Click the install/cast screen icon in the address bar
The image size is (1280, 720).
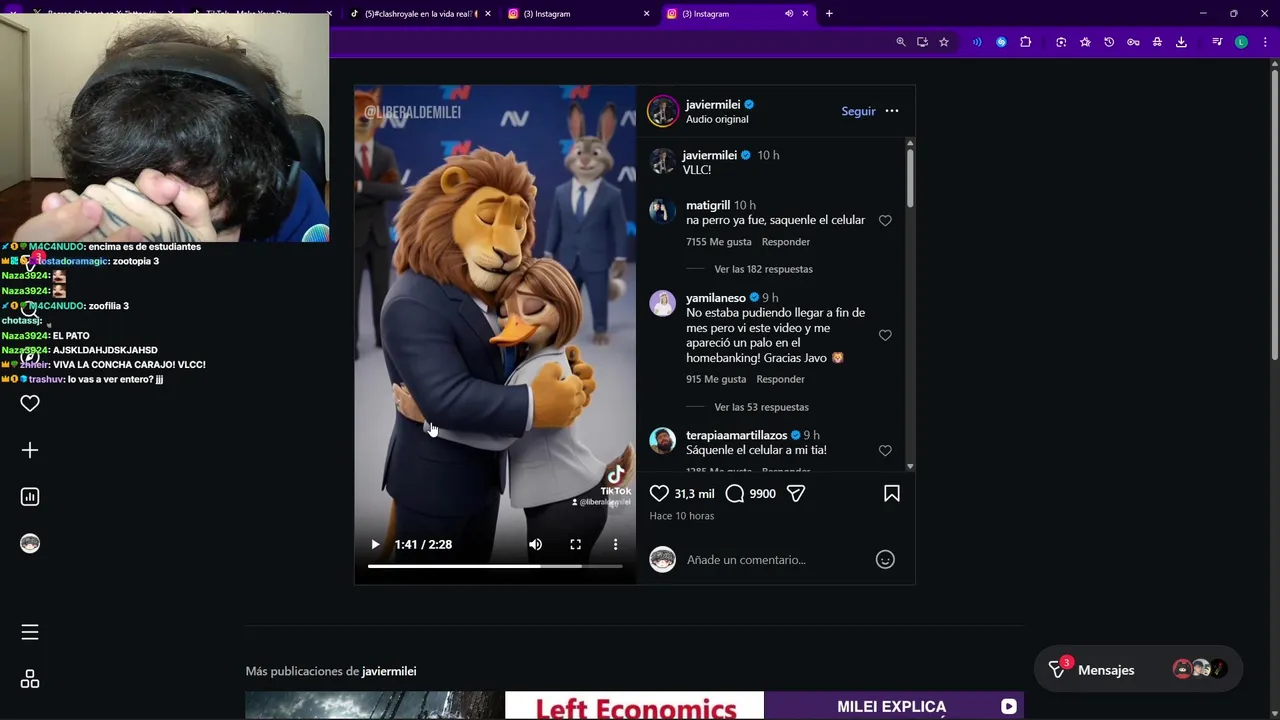pyautogui.click(x=922, y=42)
